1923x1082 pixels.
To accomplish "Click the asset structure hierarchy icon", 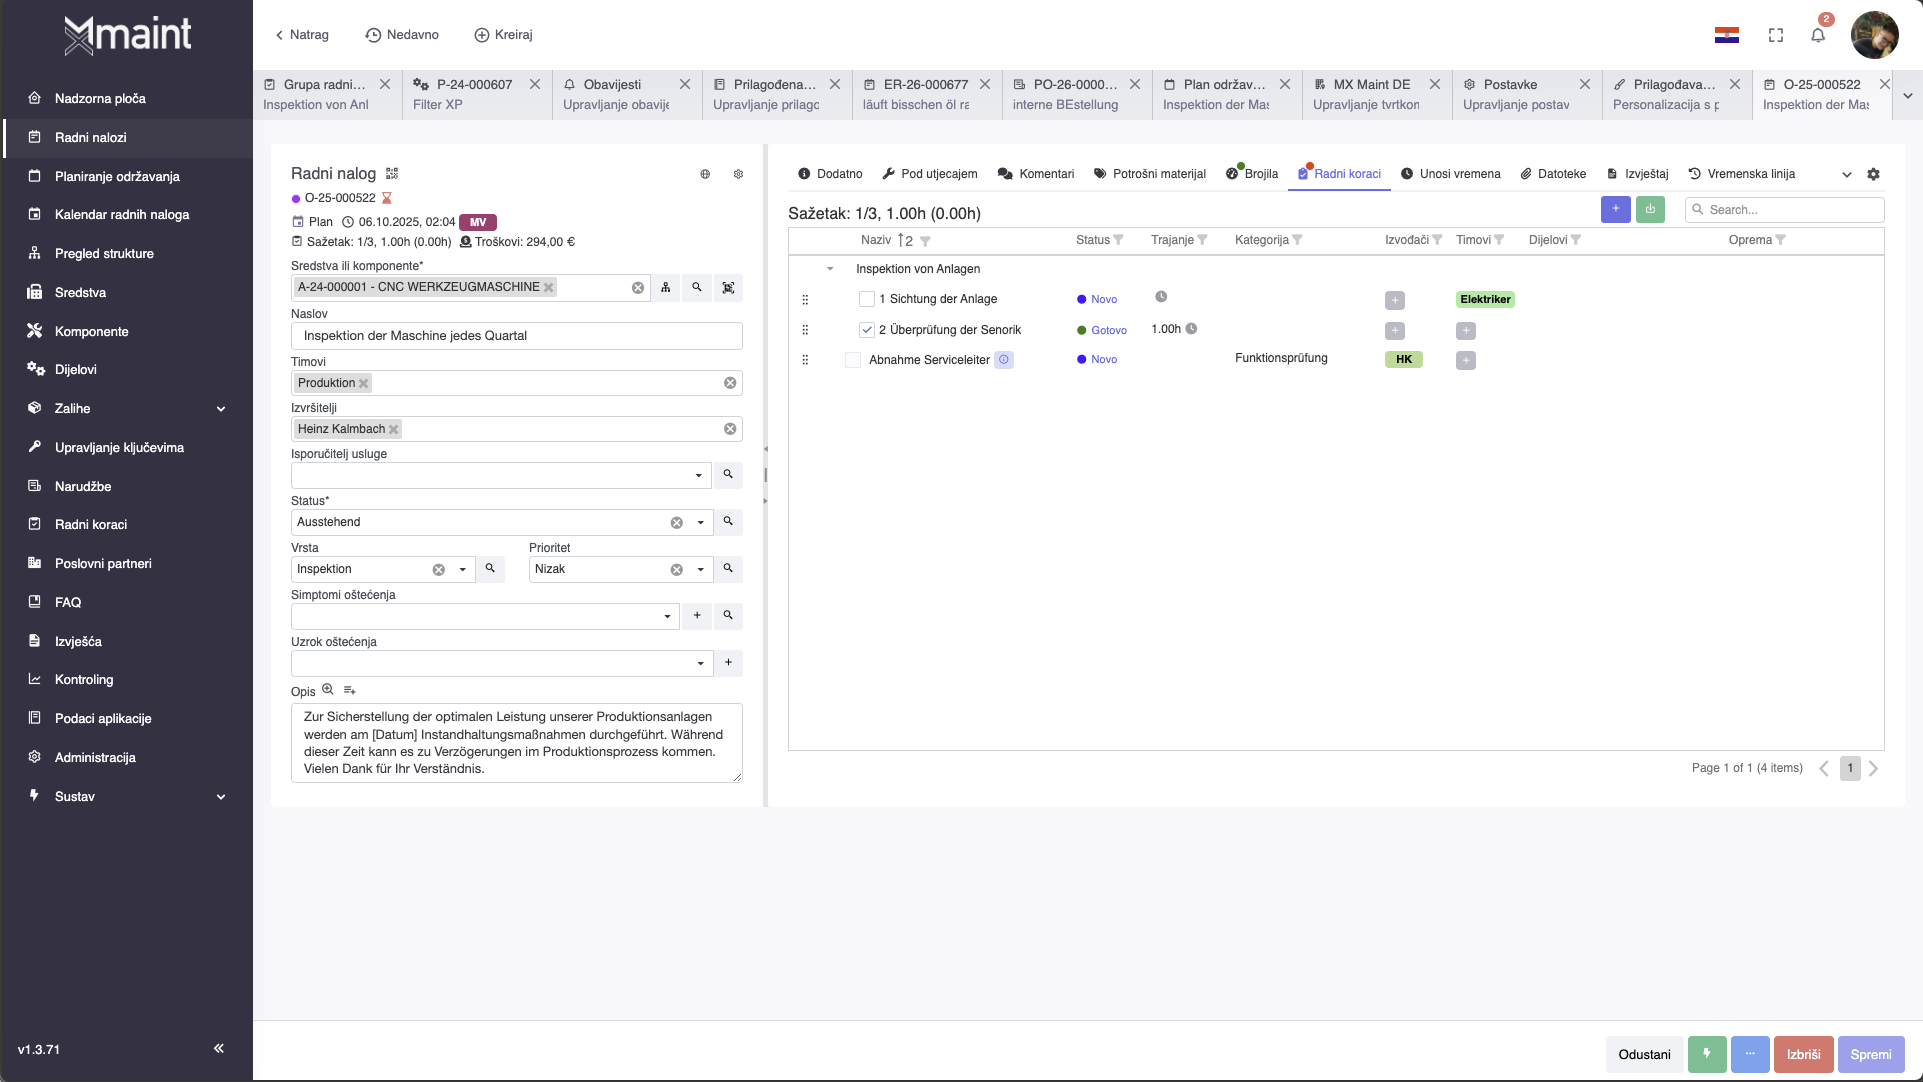I will point(665,288).
